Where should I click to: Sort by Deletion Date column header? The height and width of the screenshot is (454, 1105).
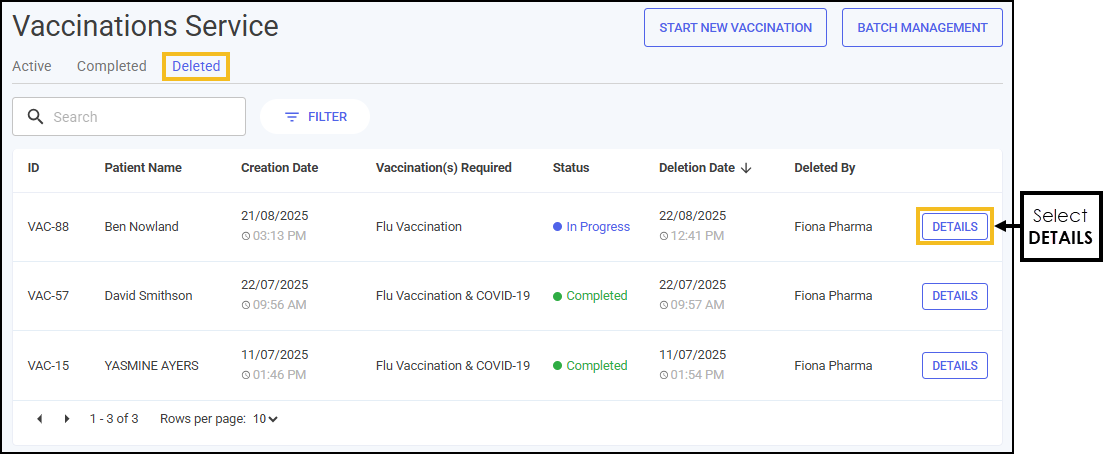(696, 168)
